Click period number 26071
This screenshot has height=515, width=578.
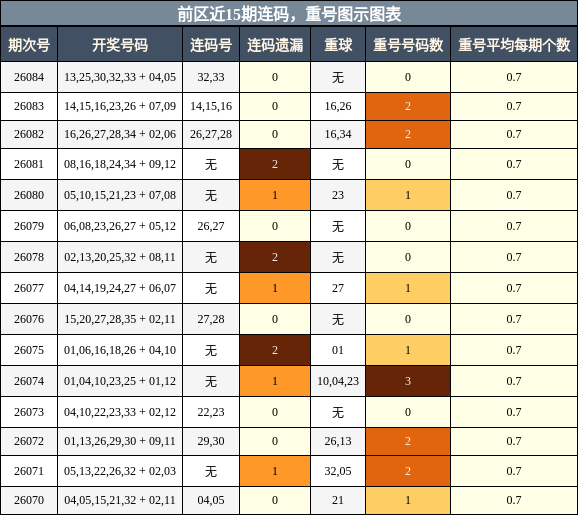coord(29,471)
